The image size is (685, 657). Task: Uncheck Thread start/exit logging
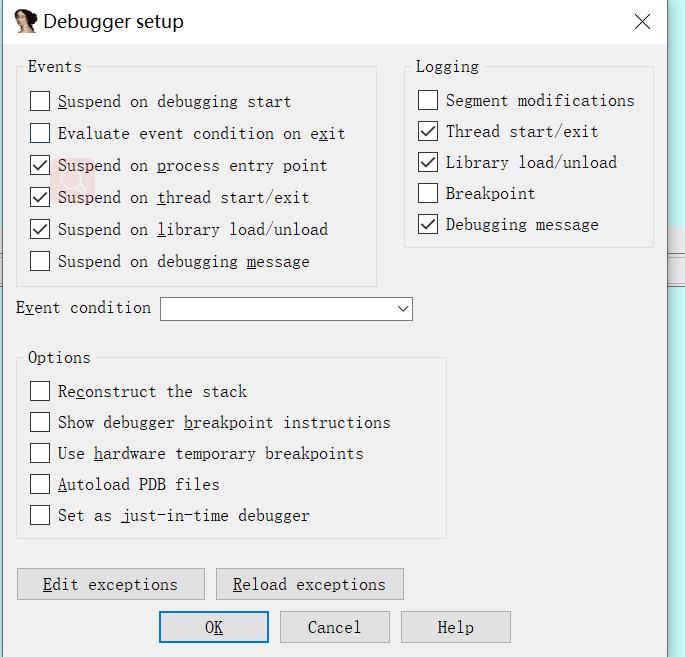click(428, 131)
